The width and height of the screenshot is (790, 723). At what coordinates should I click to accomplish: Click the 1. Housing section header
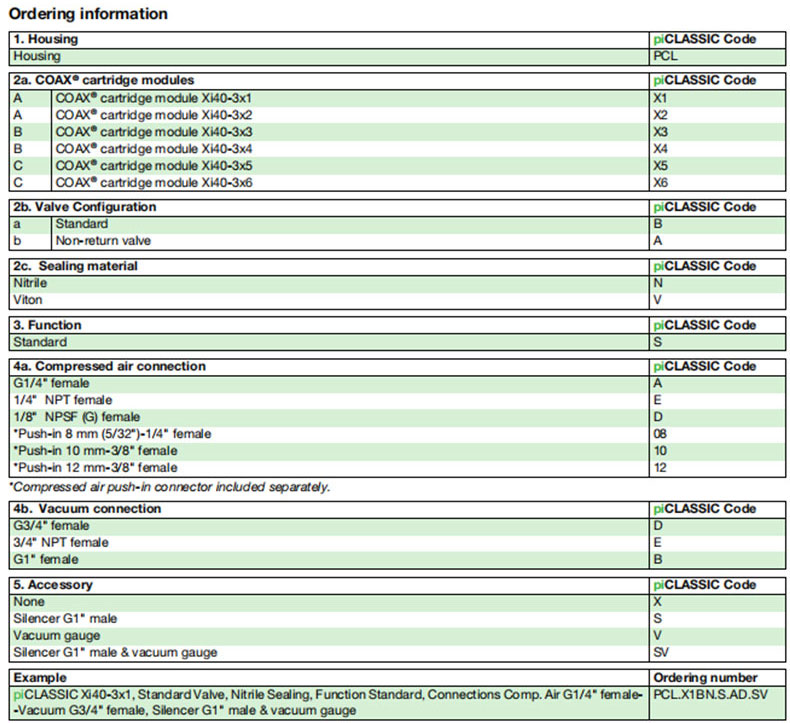coord(46,39)
